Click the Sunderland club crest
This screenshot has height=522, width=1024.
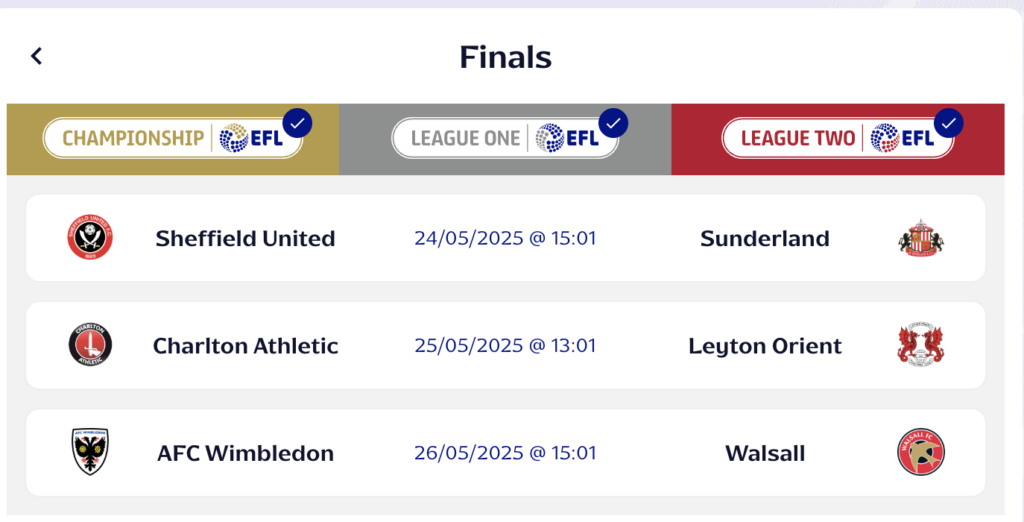pos(921,237)
